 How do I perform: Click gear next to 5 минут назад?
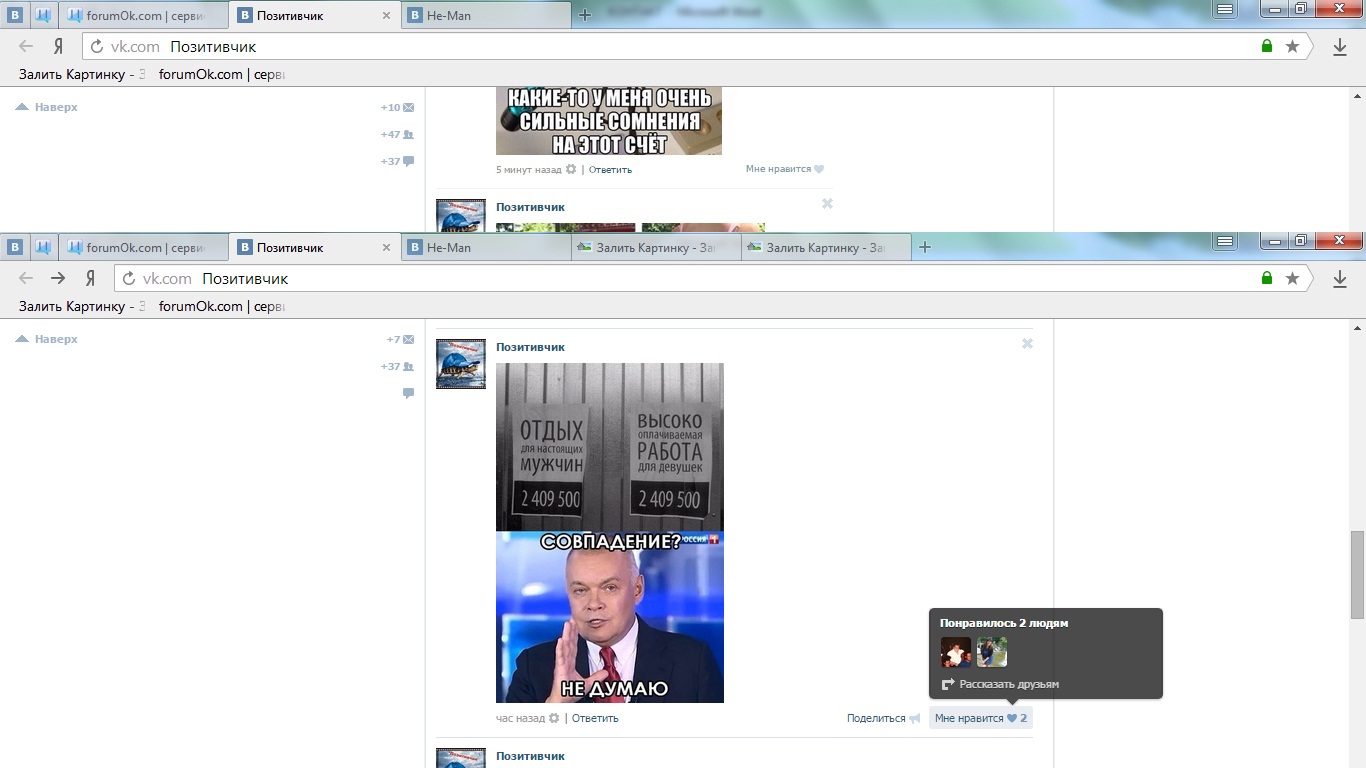(x=571, y=169)
